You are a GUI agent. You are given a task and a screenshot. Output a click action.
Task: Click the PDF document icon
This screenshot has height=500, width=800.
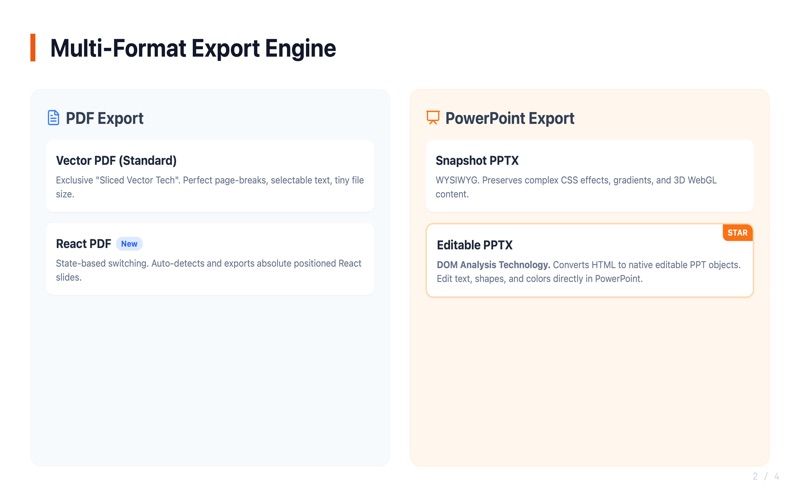tap(53, 118)
